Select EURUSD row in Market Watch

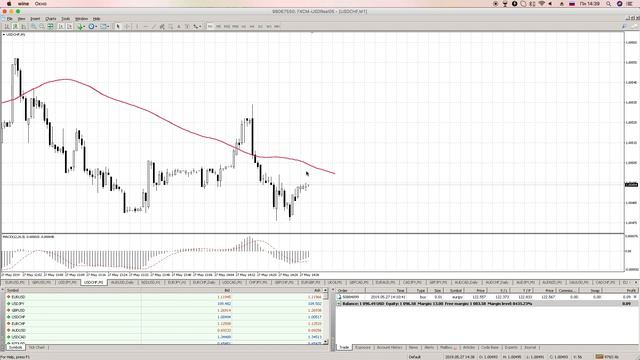coord(164,297)
